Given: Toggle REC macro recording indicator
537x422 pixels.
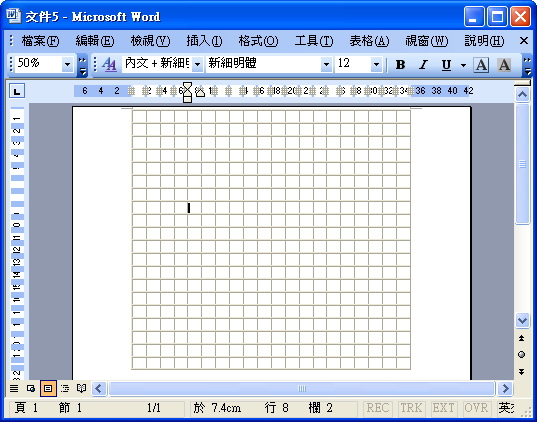Looking at the screenshot, I should tap(378, 408).
